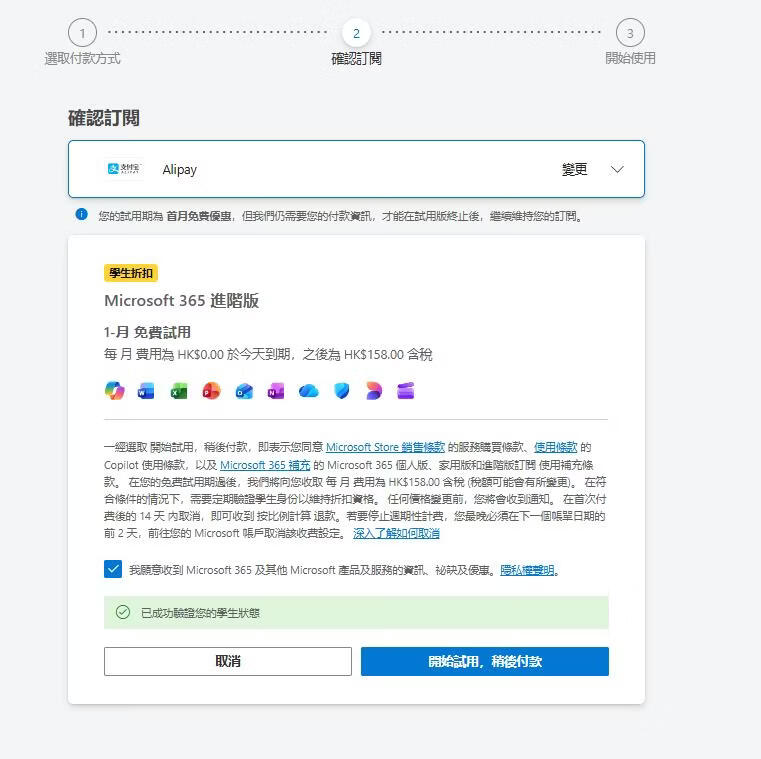Viewport: 761px width, 759px height.
Task: Click the Clipchamp app icon
Action: coord(405,391)
